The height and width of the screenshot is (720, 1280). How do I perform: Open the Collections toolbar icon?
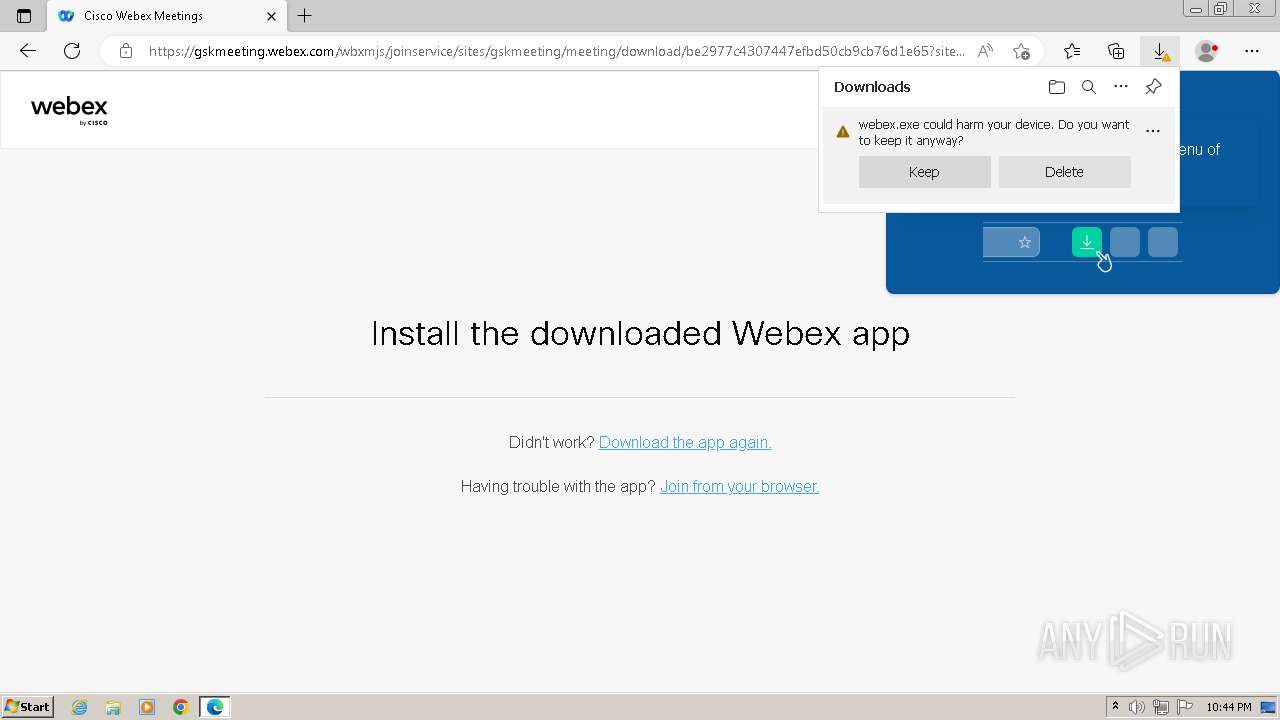1116,51
